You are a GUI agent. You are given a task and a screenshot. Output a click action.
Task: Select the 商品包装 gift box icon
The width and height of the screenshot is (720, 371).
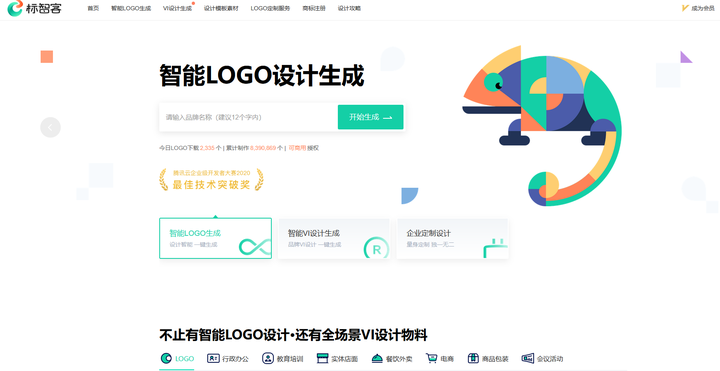473,359
